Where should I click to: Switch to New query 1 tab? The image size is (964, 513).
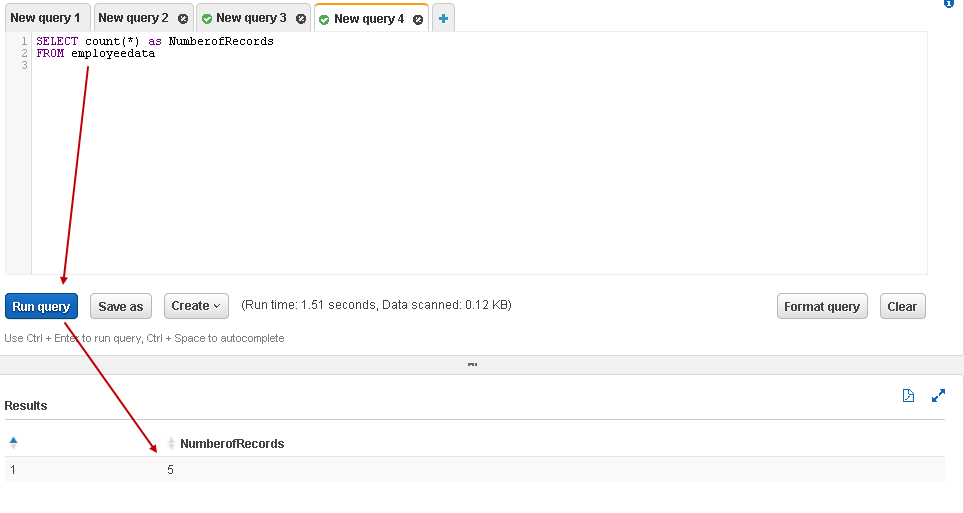click(45, 18)
